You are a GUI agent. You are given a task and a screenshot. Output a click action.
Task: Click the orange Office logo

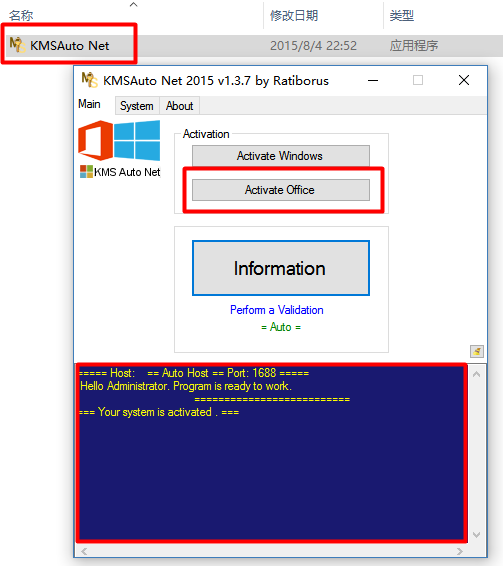[95, 140]
